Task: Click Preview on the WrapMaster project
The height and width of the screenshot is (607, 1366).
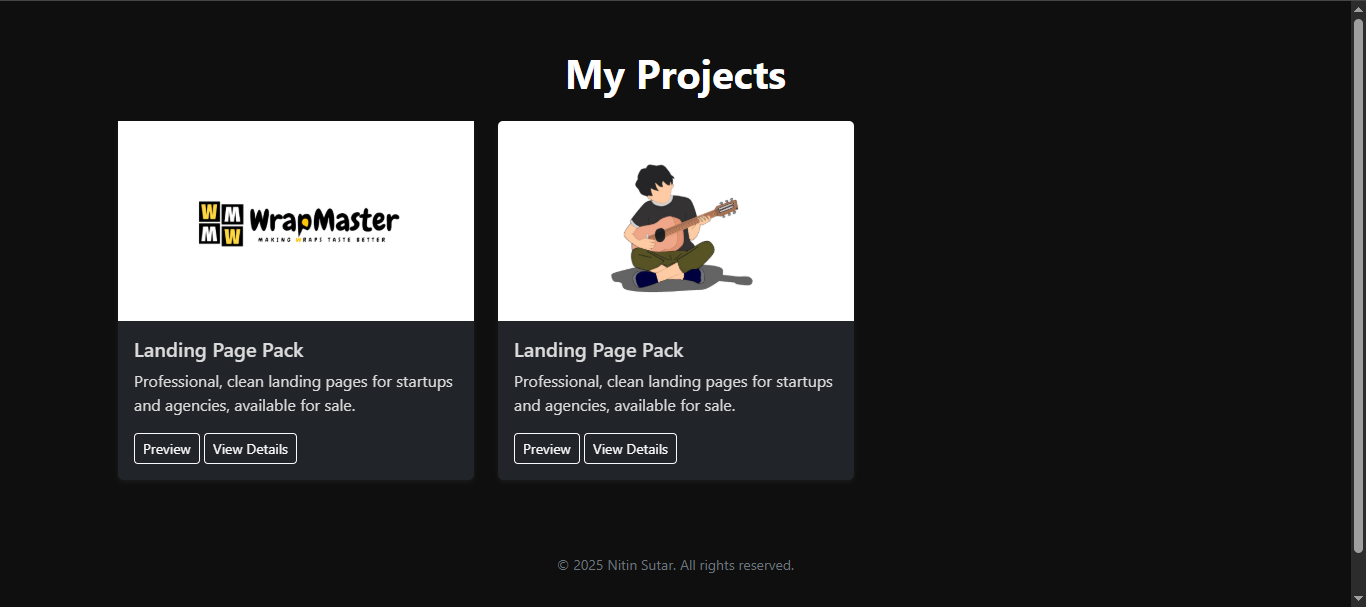Action: tap(166, 448)
